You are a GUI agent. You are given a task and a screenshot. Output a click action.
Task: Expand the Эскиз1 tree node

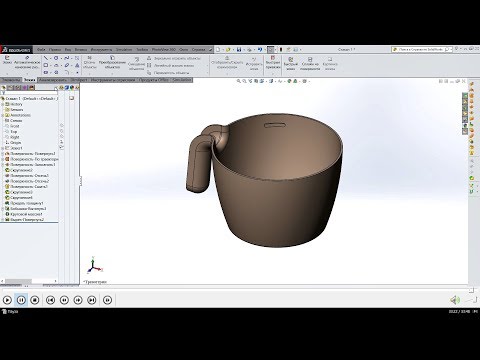tap(3, 148)
